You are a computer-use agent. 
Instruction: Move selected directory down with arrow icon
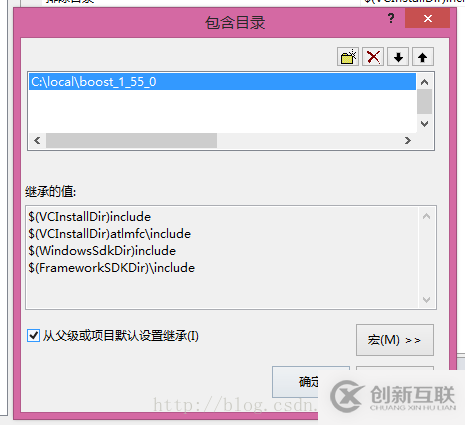tap(398, 57)
